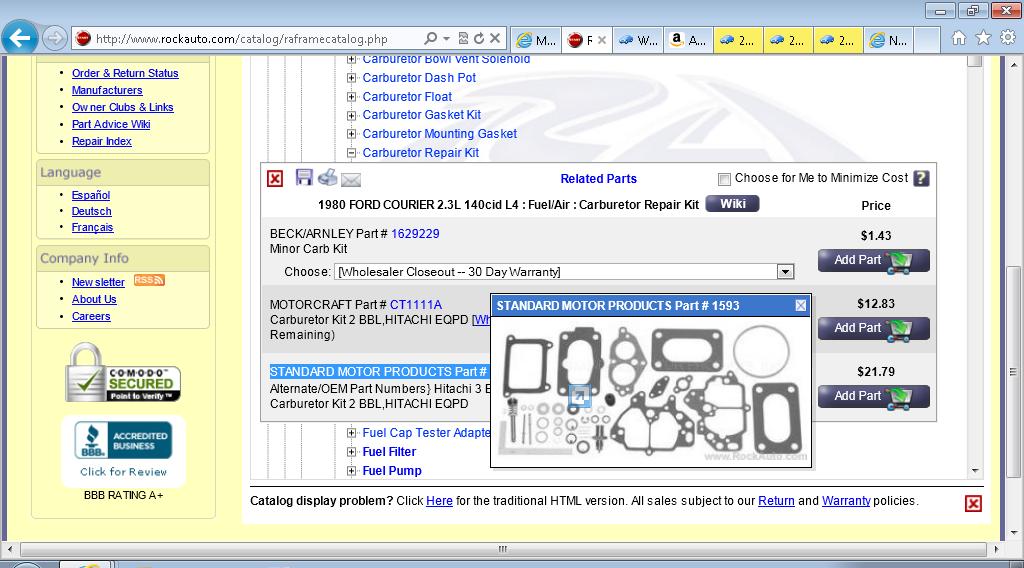The height and width of the screenshot is (568, 1024).
Task: Go back with the browser back arrow
Action: tap(20, 39)
